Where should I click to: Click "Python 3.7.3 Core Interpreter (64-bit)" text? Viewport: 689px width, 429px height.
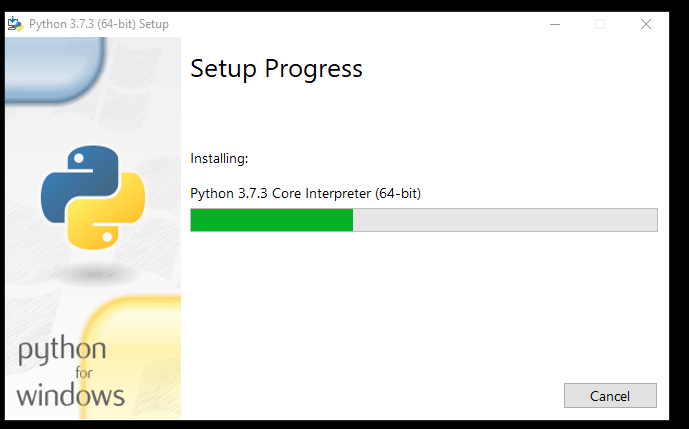(x=305, y=193)
